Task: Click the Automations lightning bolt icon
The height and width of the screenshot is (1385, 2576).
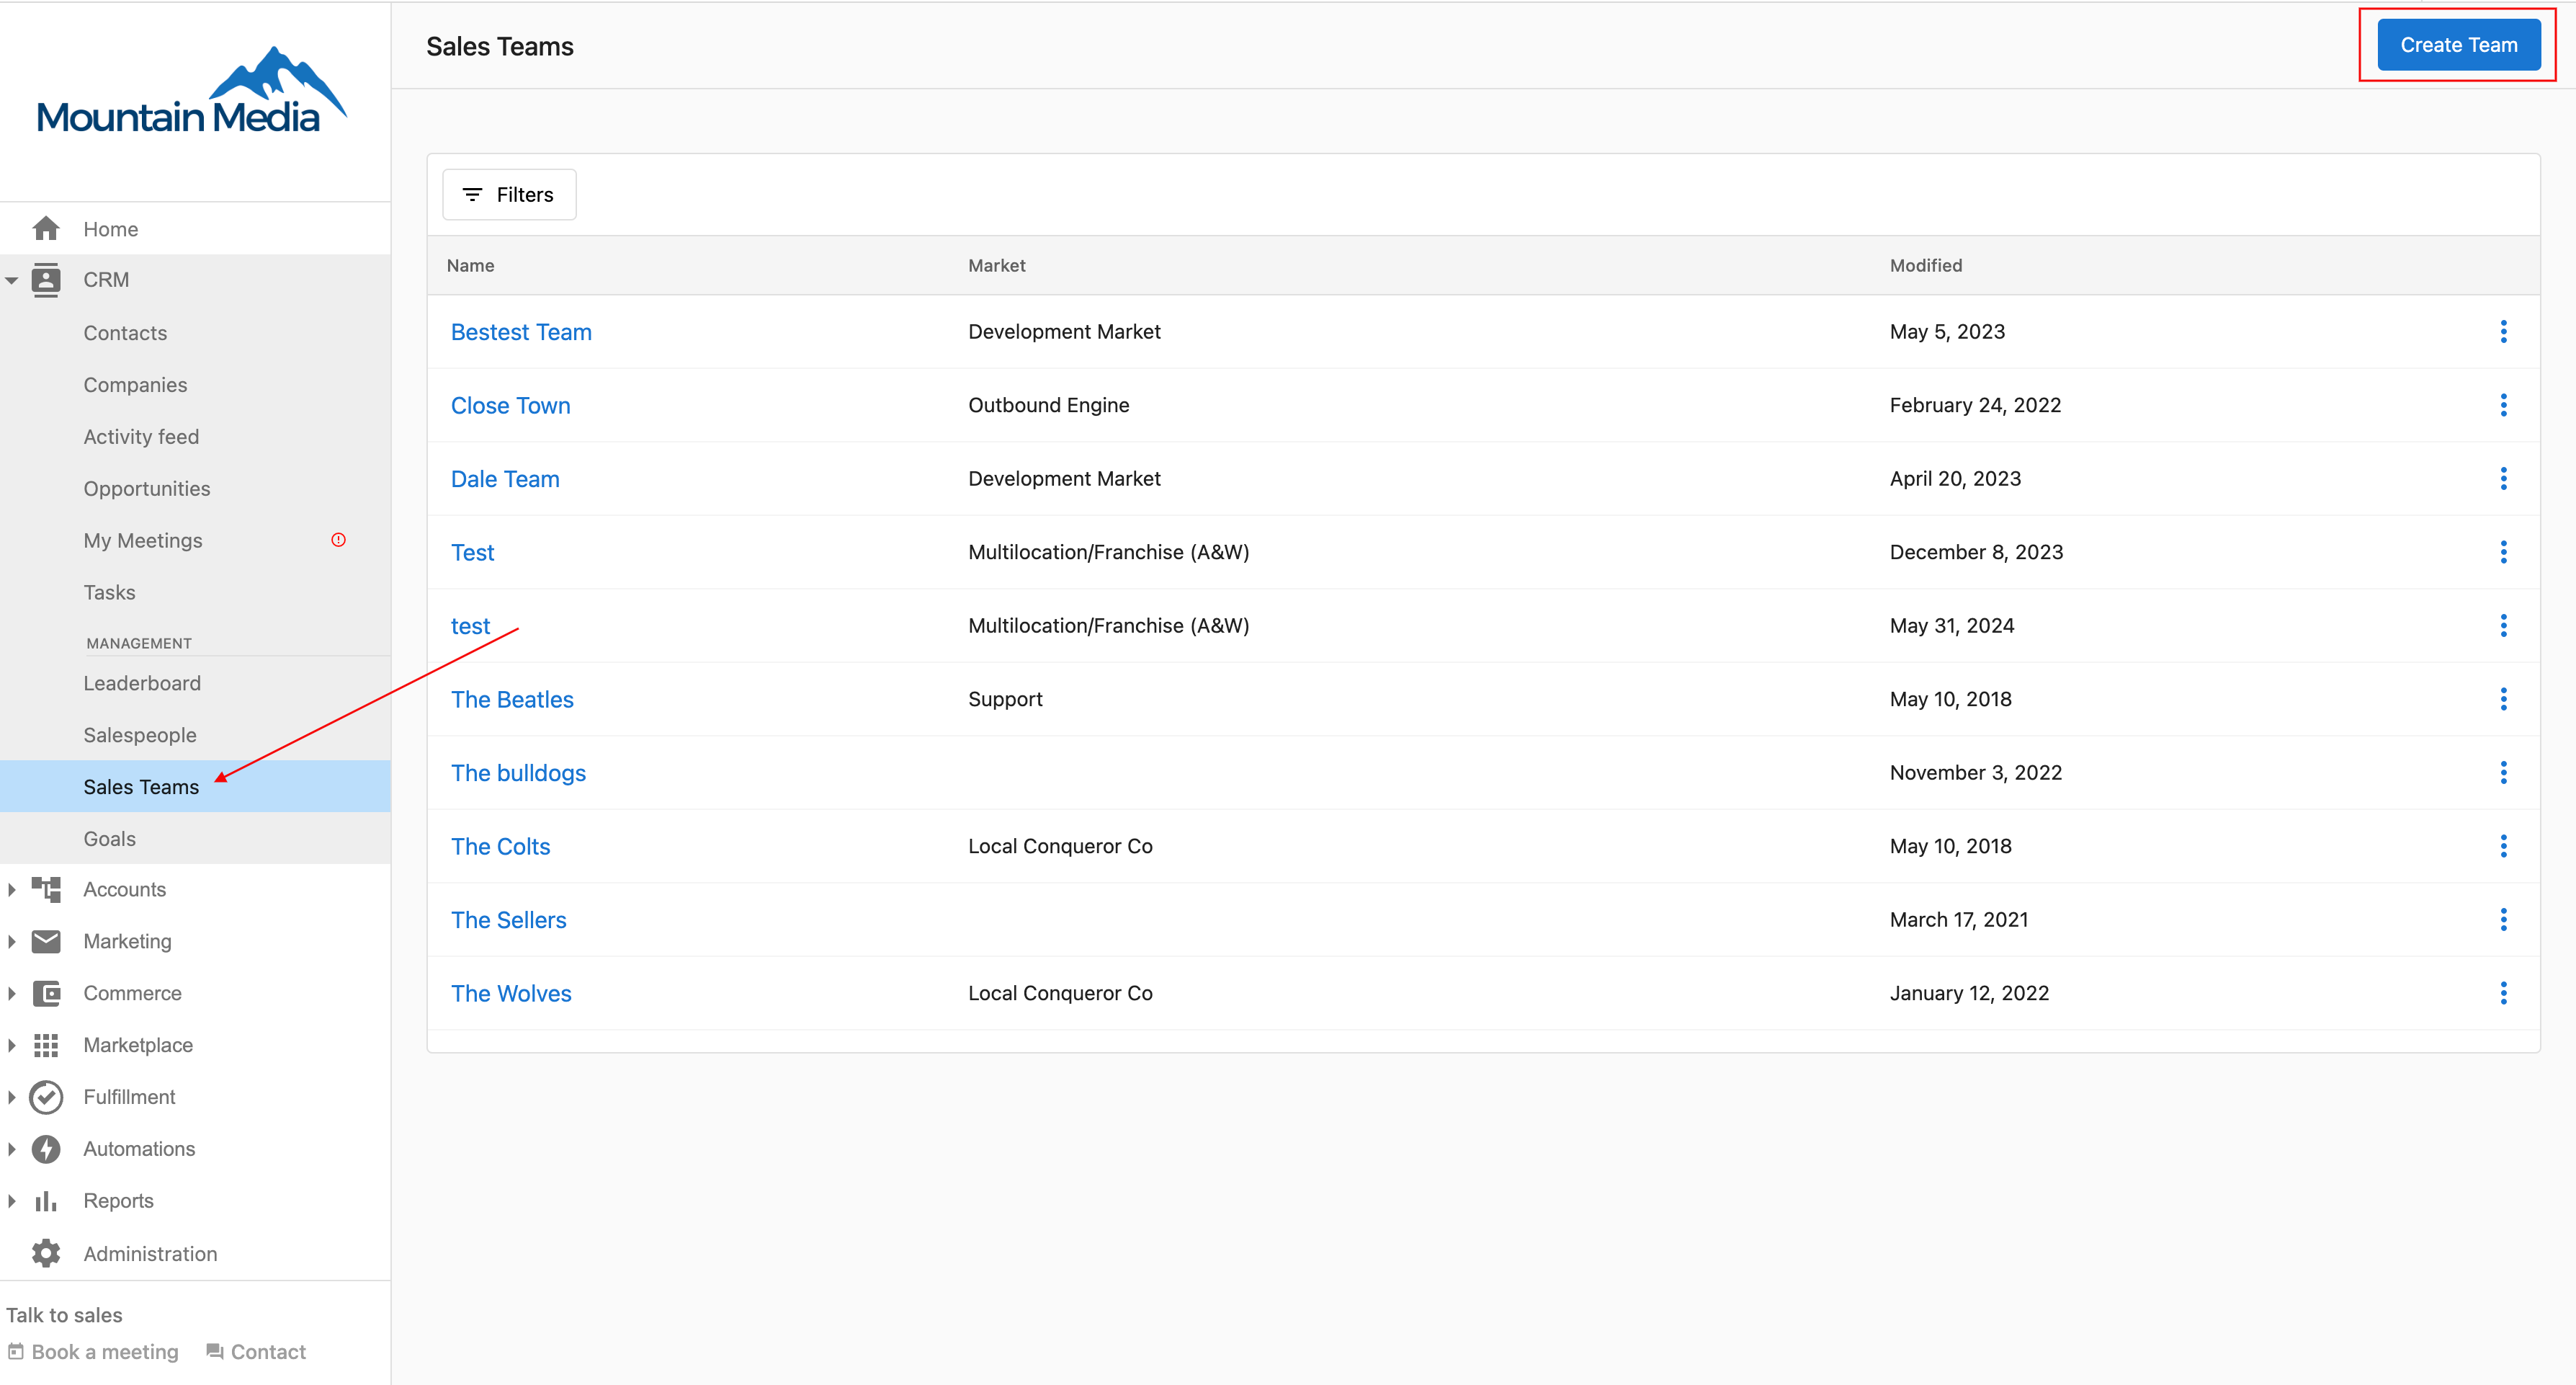Action: pyautogui.click(x=46, y=1148)
